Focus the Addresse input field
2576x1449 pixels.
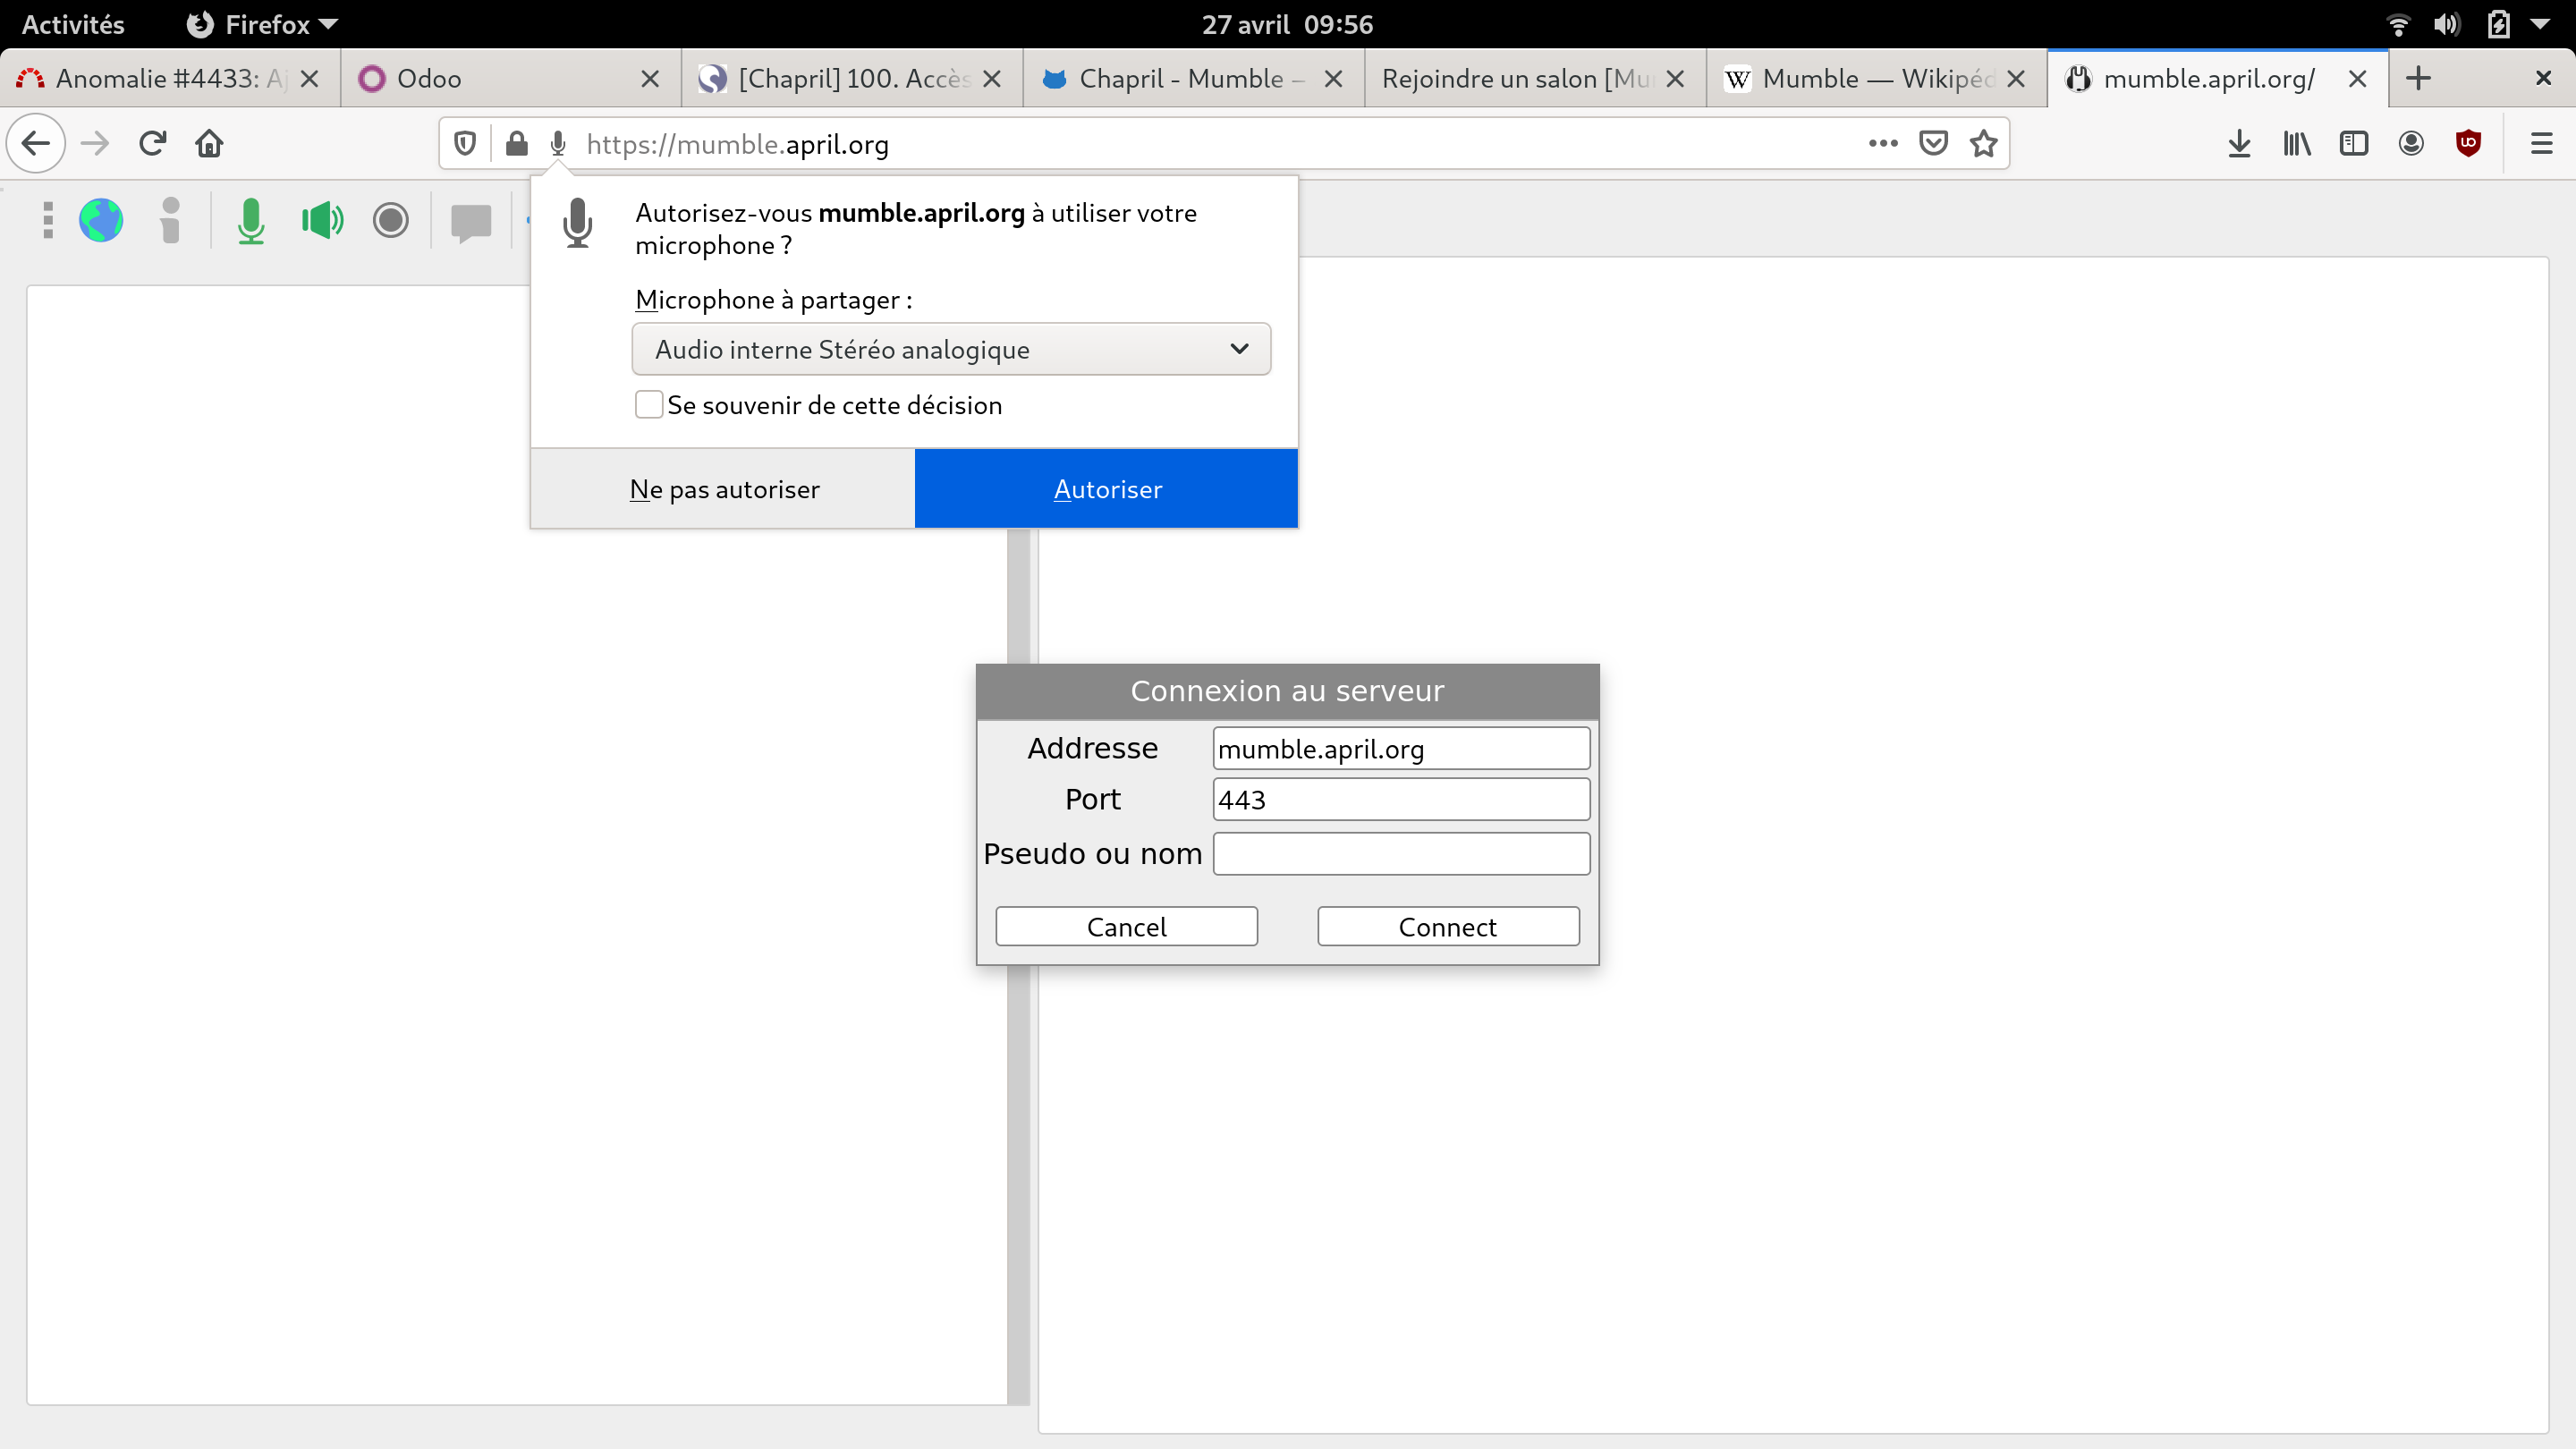point(1401,749)
